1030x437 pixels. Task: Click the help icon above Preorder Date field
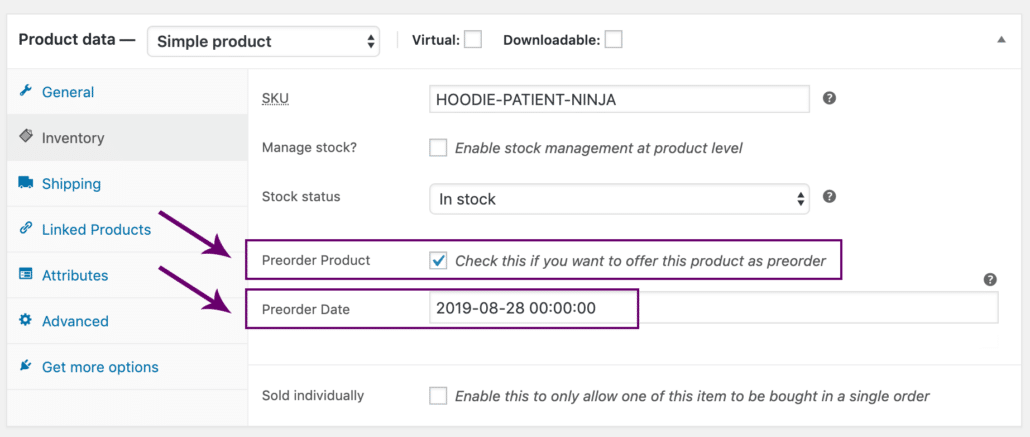pyautogui.click(x=991, y=280)
